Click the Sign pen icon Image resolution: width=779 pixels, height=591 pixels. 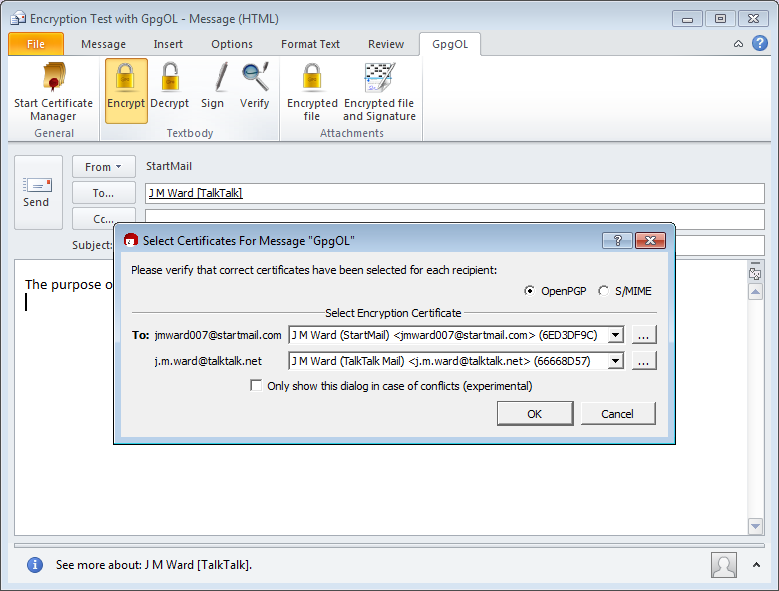coord(220,77)
